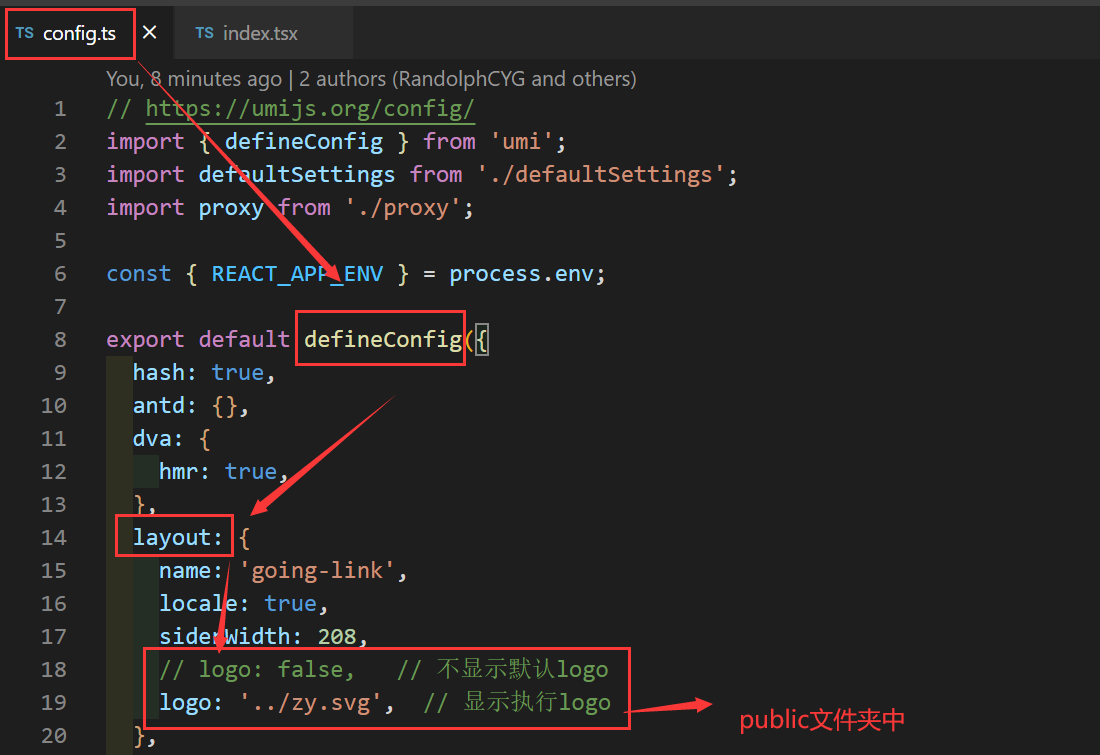Select the hash: true property
This screenshot has height=755, width=1100.
pyautogui.click(x=201, y=372)
